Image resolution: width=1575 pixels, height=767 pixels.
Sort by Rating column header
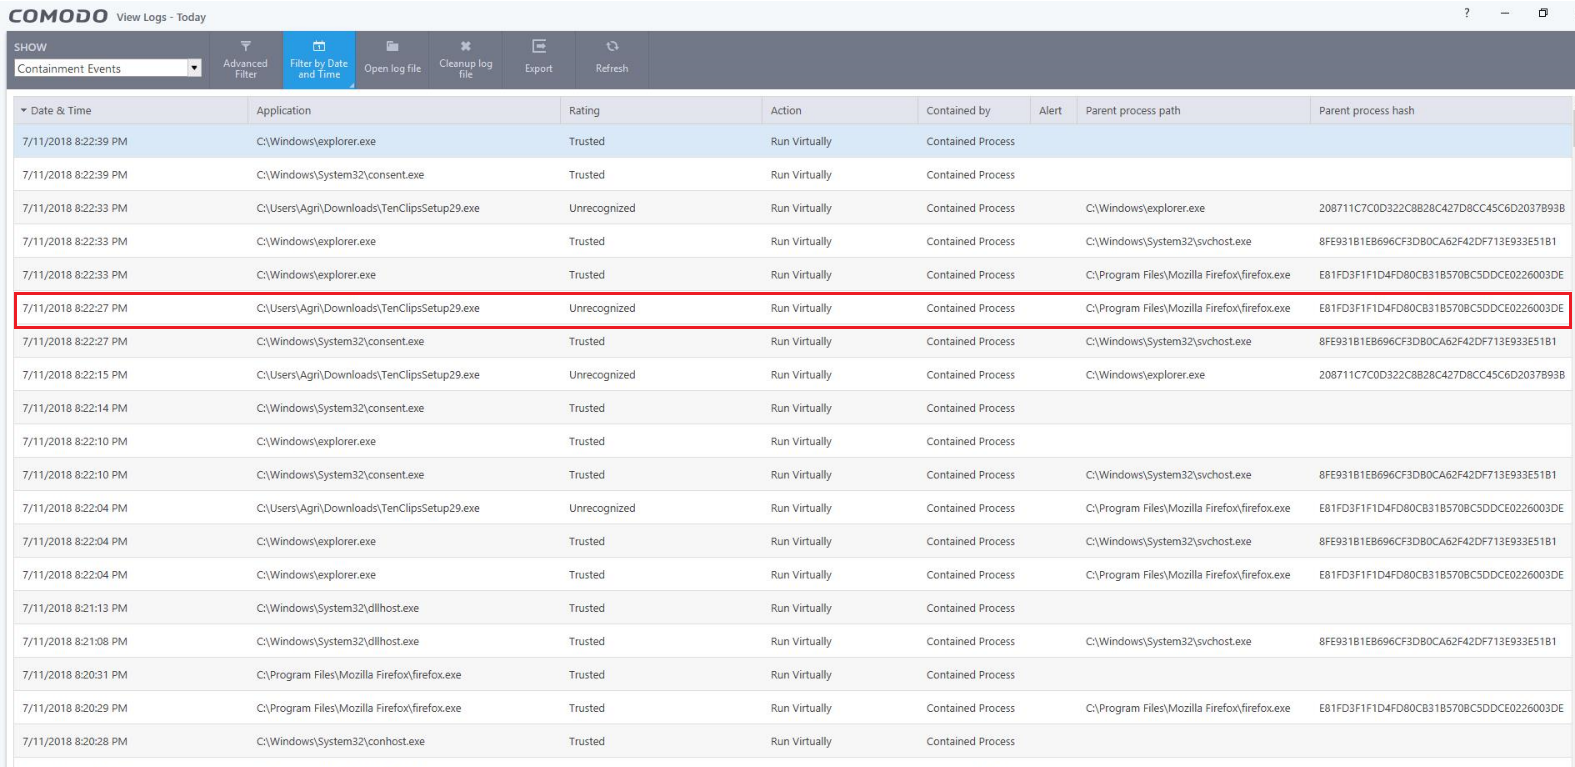661,111
